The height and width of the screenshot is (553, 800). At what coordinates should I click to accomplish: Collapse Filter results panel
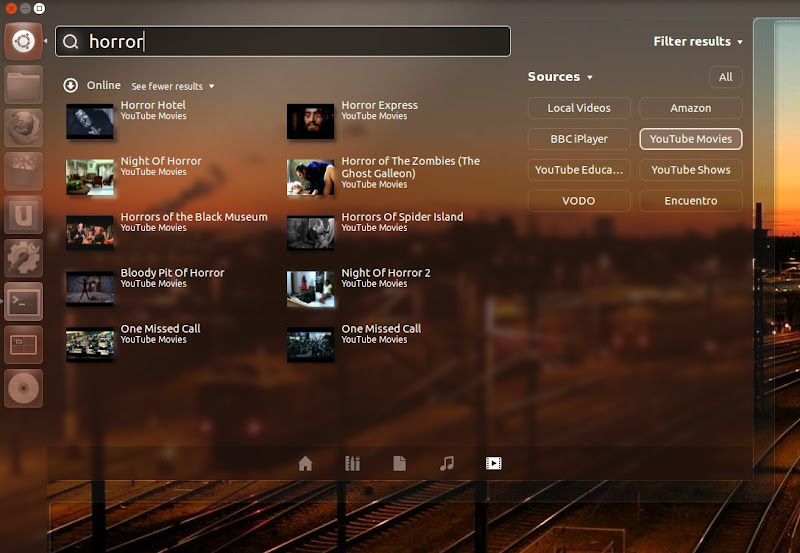pos(697,41)
